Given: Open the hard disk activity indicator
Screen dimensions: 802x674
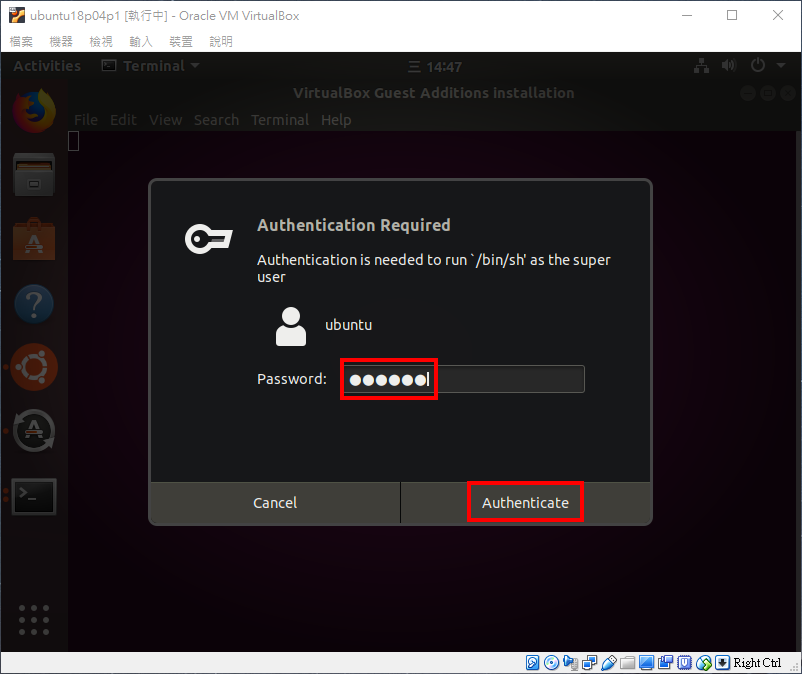Looking at the screenshot, I should 532,663.
